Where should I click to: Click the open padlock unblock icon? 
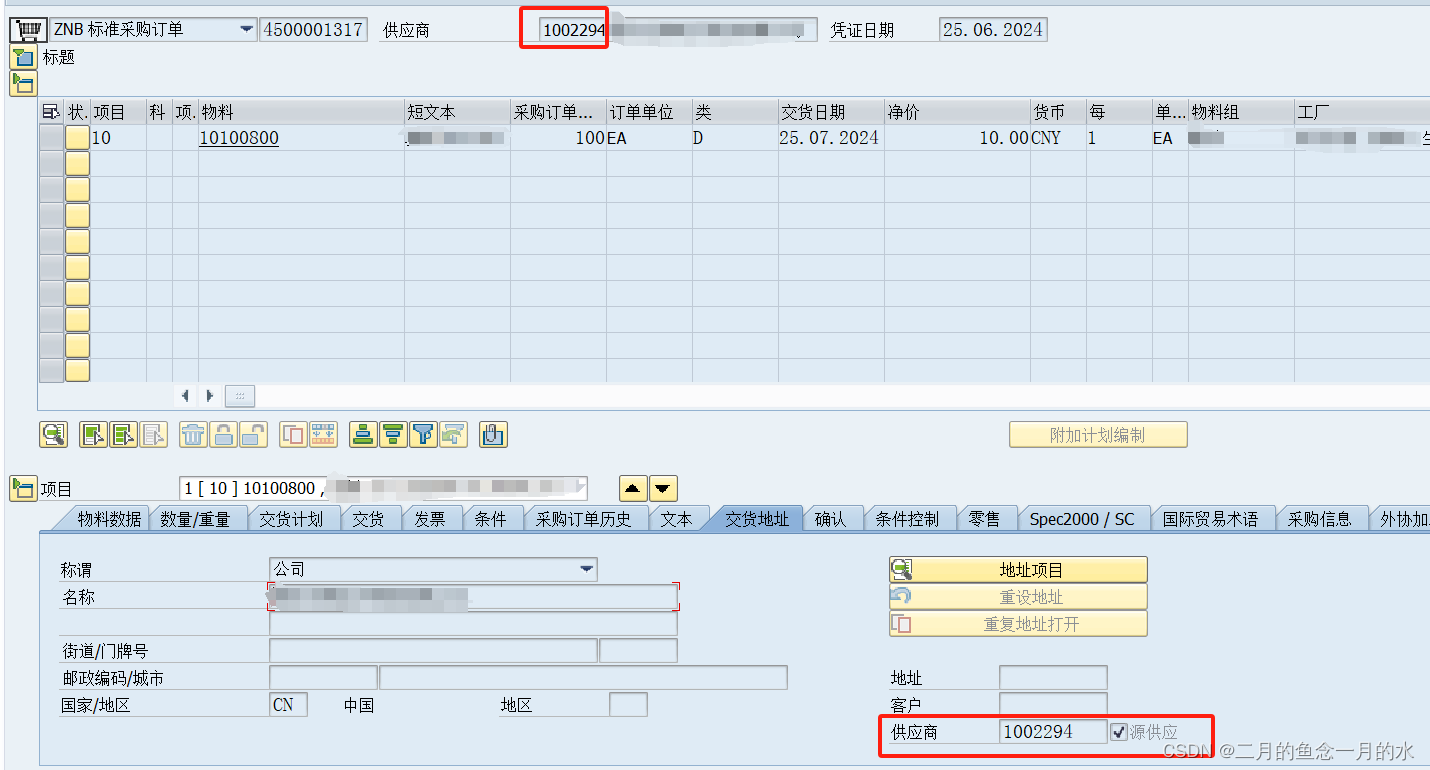pyautogui.click(x=253, y=434)
